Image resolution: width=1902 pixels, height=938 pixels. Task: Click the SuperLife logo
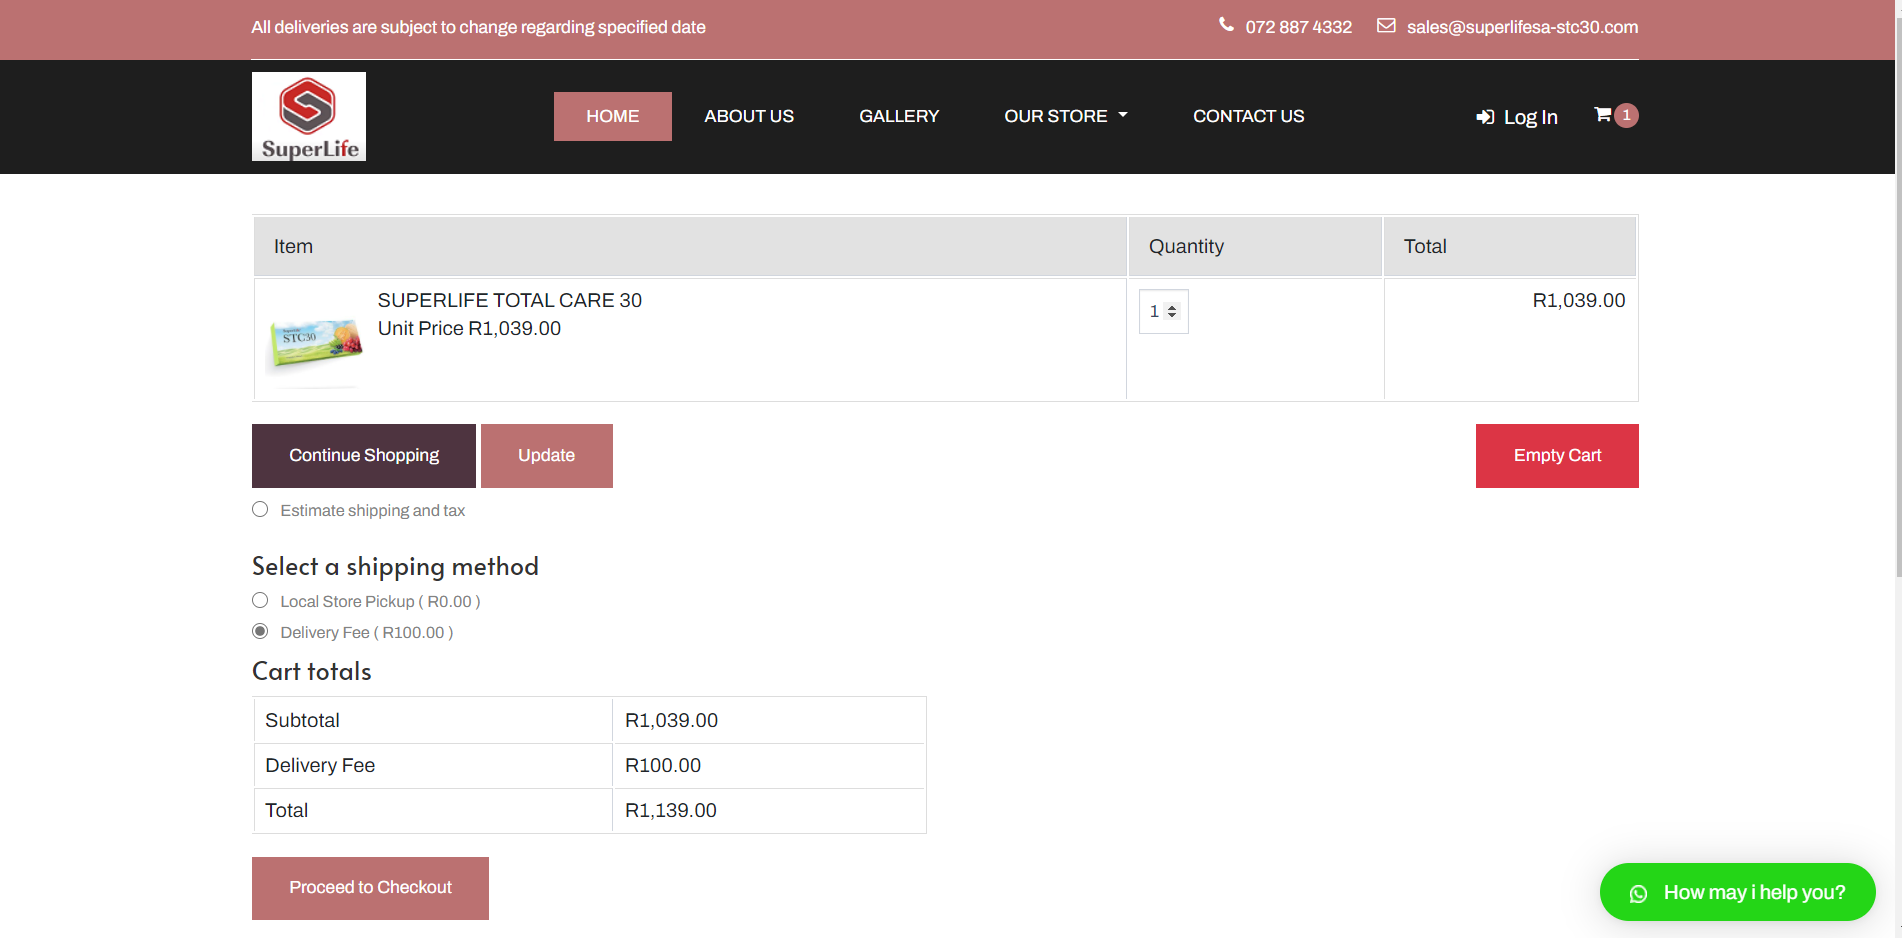[308, 116]
